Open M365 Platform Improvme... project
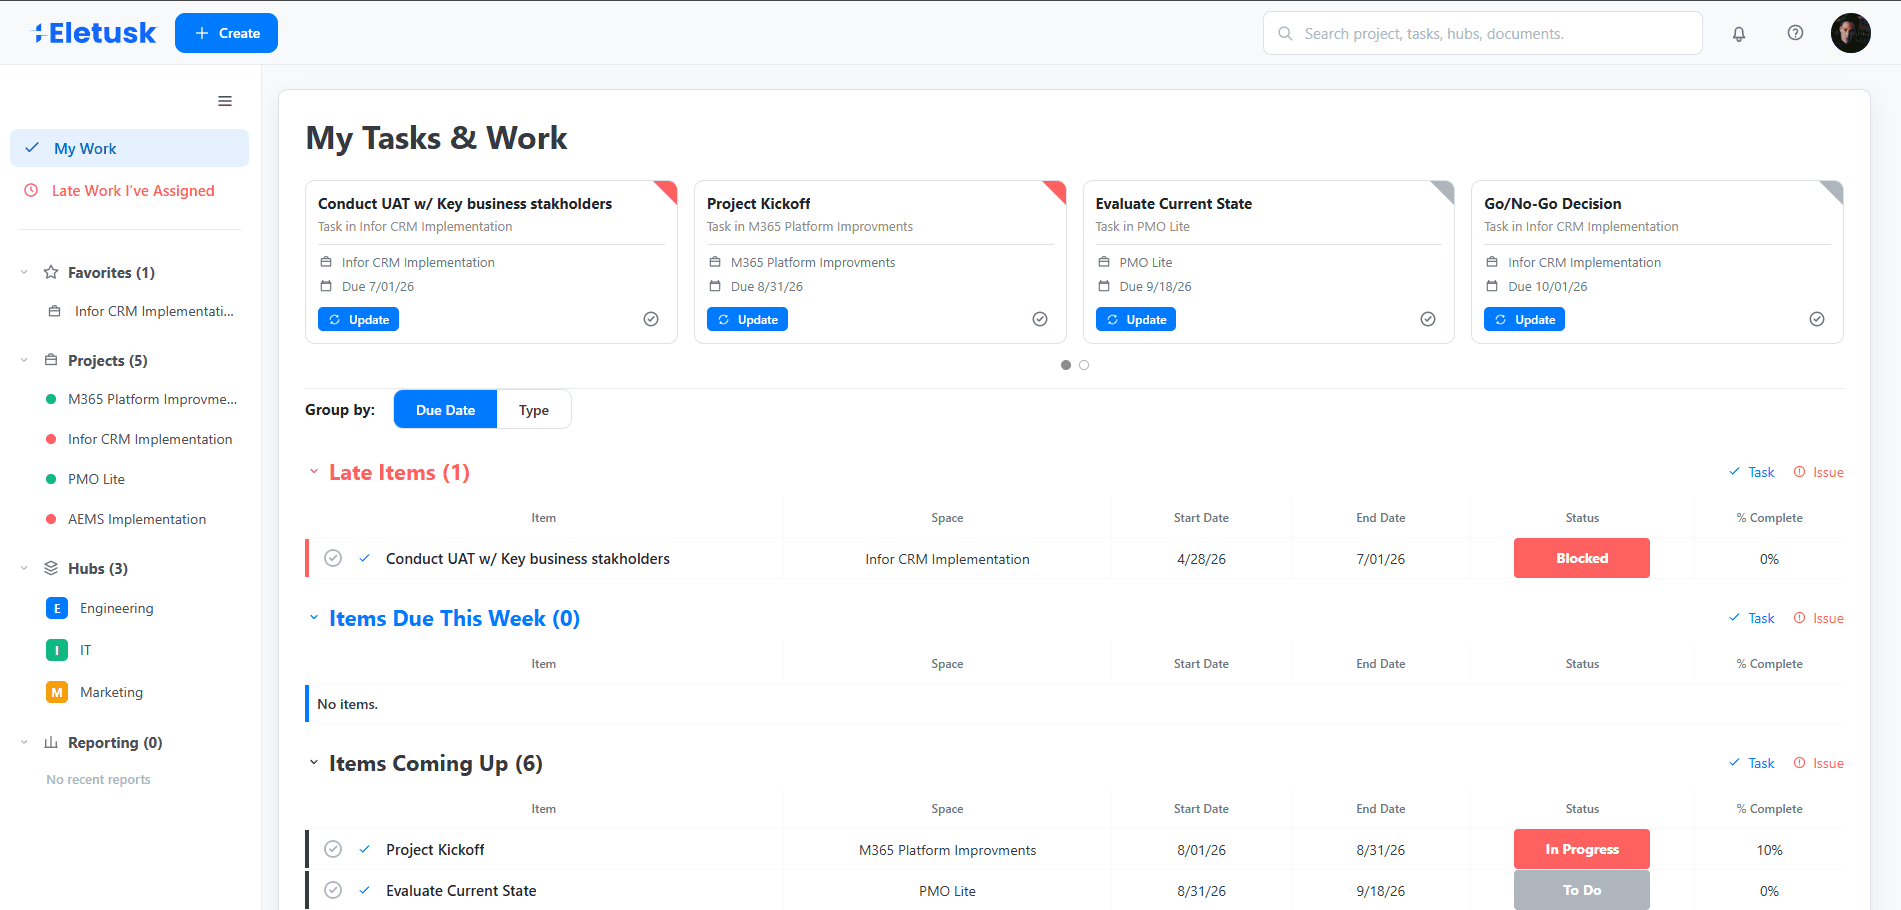This screenshot has height=910, width=1901. [152, 399]
